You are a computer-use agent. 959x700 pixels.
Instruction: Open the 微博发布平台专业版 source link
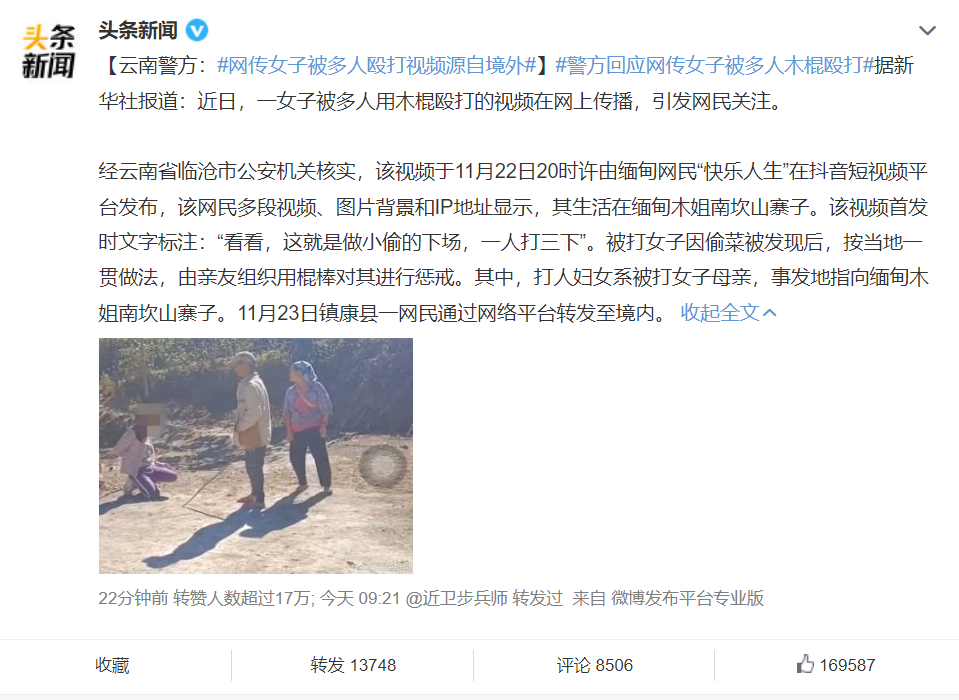[687, 598]
